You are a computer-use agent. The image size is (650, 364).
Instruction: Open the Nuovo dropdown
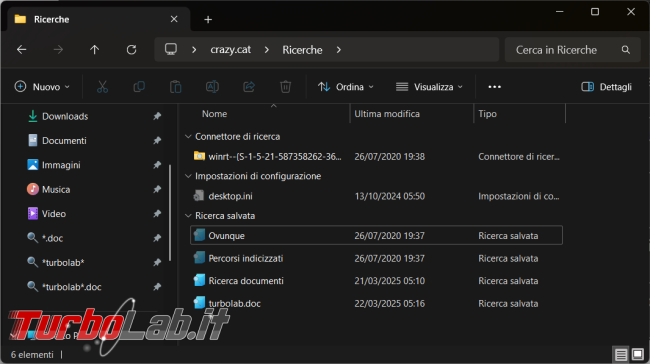tap(42, 87)
